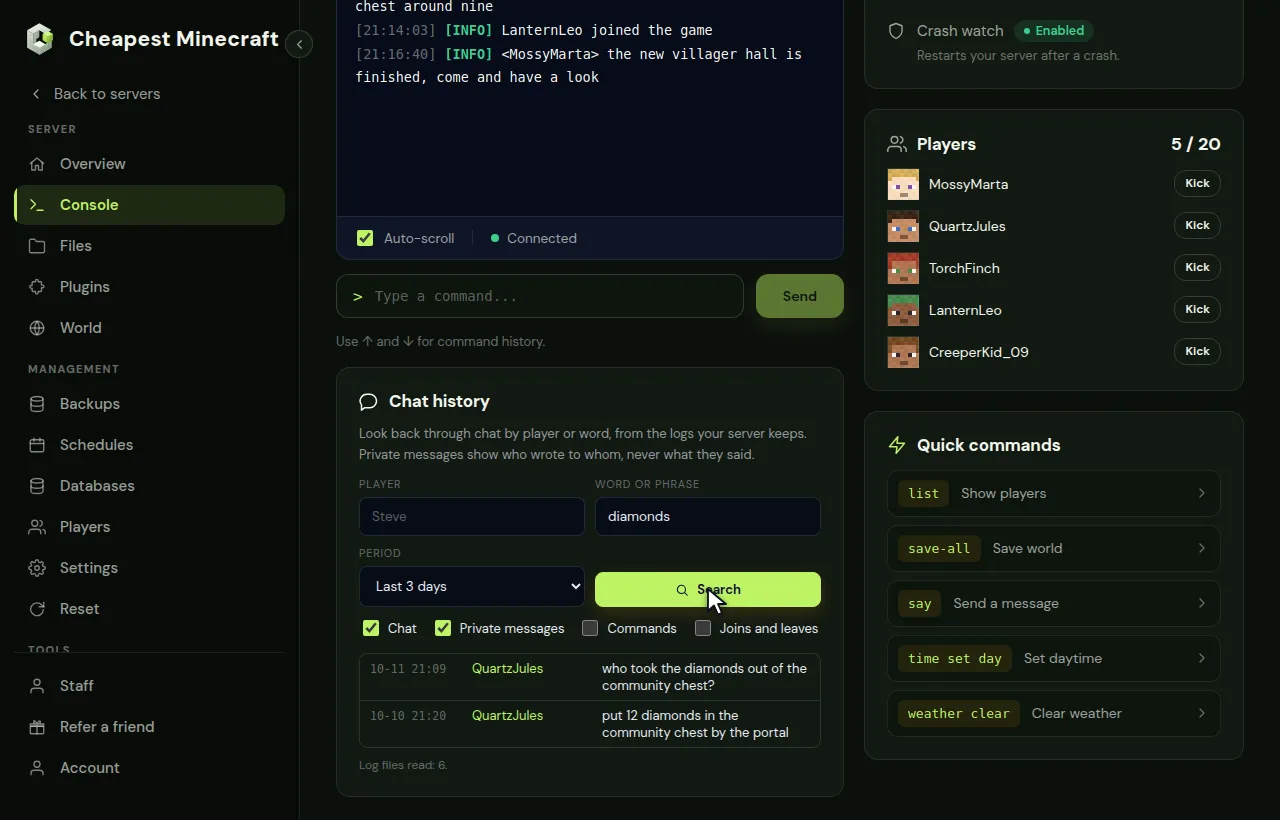Click MossyMarta's player avatar
The width and height of the screenshot is (1280, 820).
pyautogui.click(x=903, y=184)
